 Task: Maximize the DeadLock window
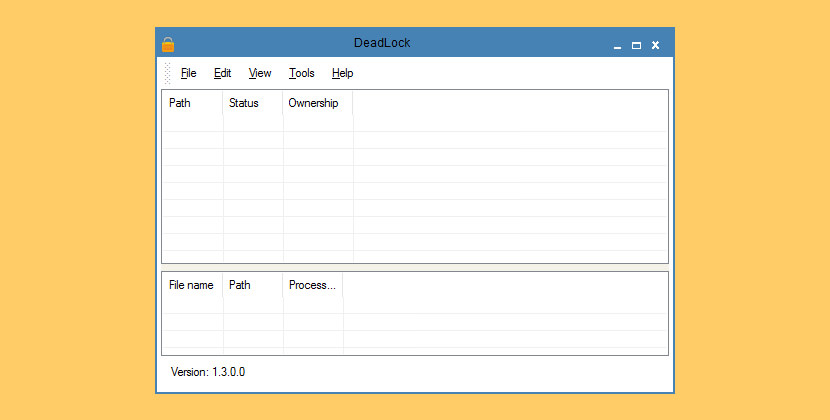tap(636, 46)
